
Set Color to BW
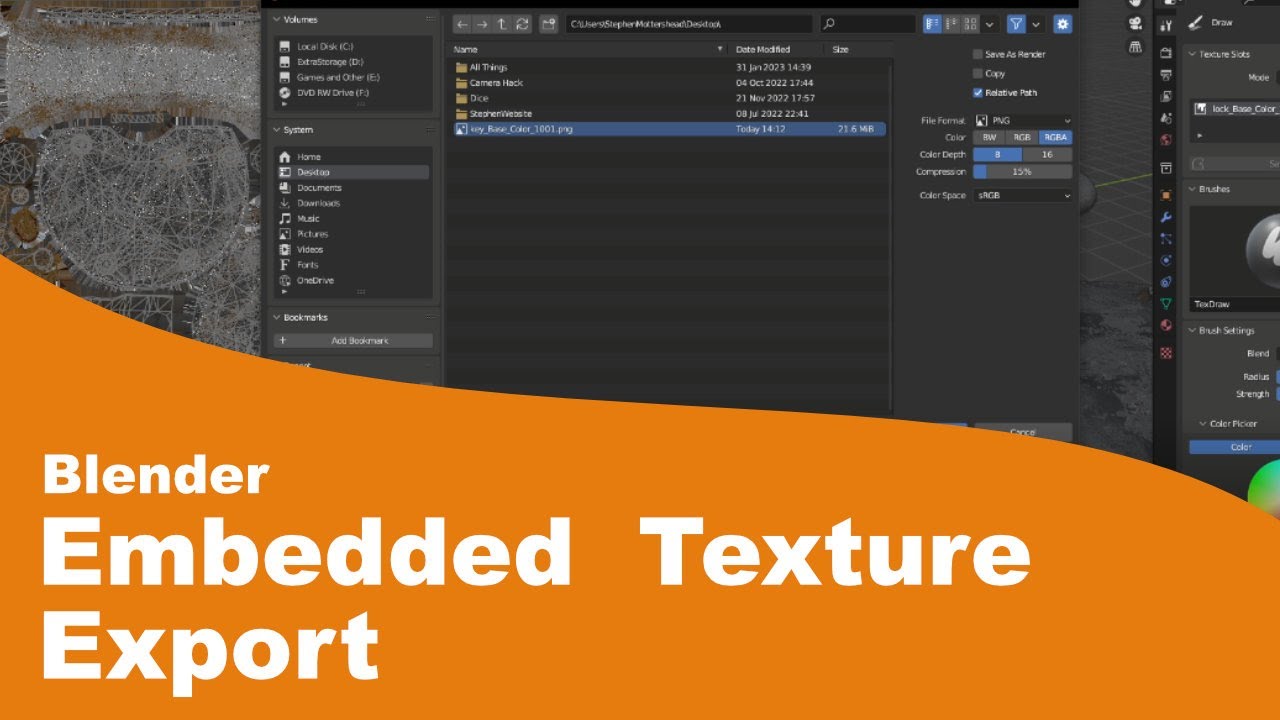[x=989, y=137]
